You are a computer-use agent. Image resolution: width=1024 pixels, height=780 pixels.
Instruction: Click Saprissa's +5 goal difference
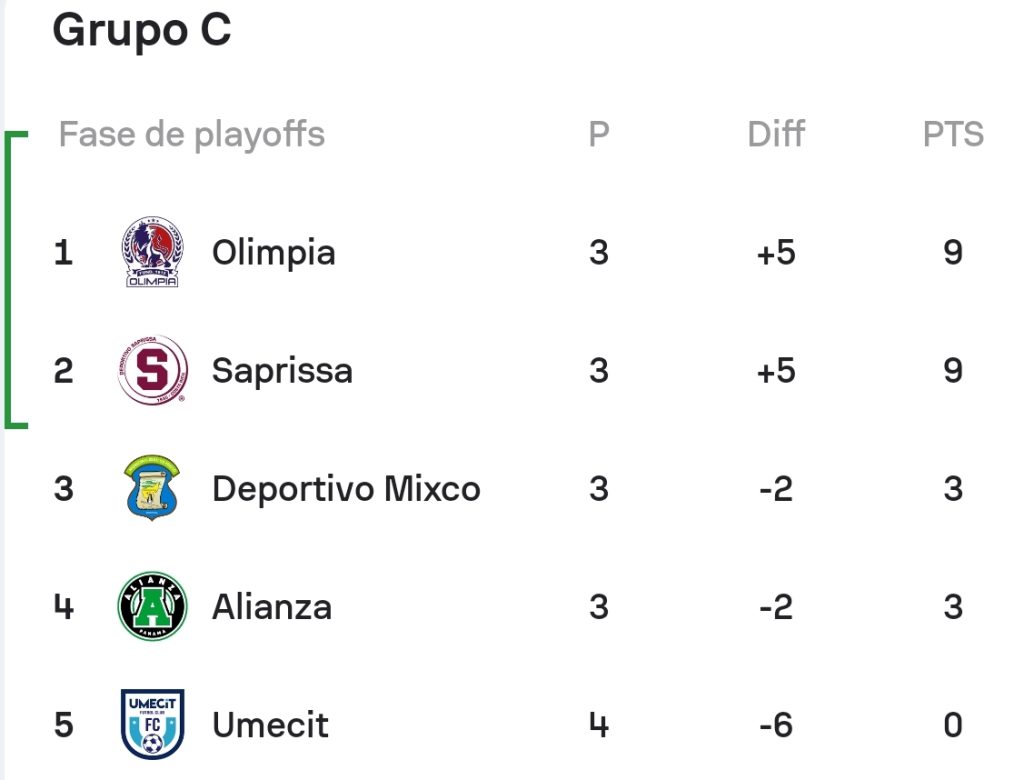point(776,371)
